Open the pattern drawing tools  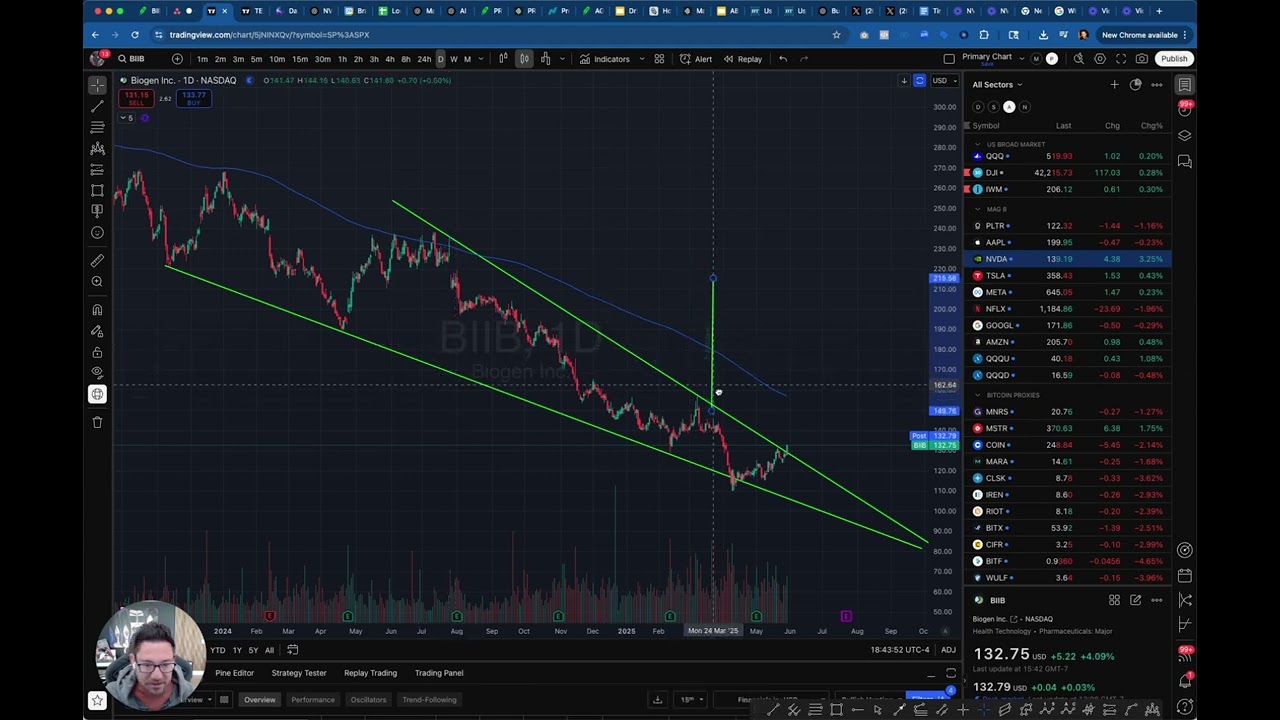click(97, 148)
